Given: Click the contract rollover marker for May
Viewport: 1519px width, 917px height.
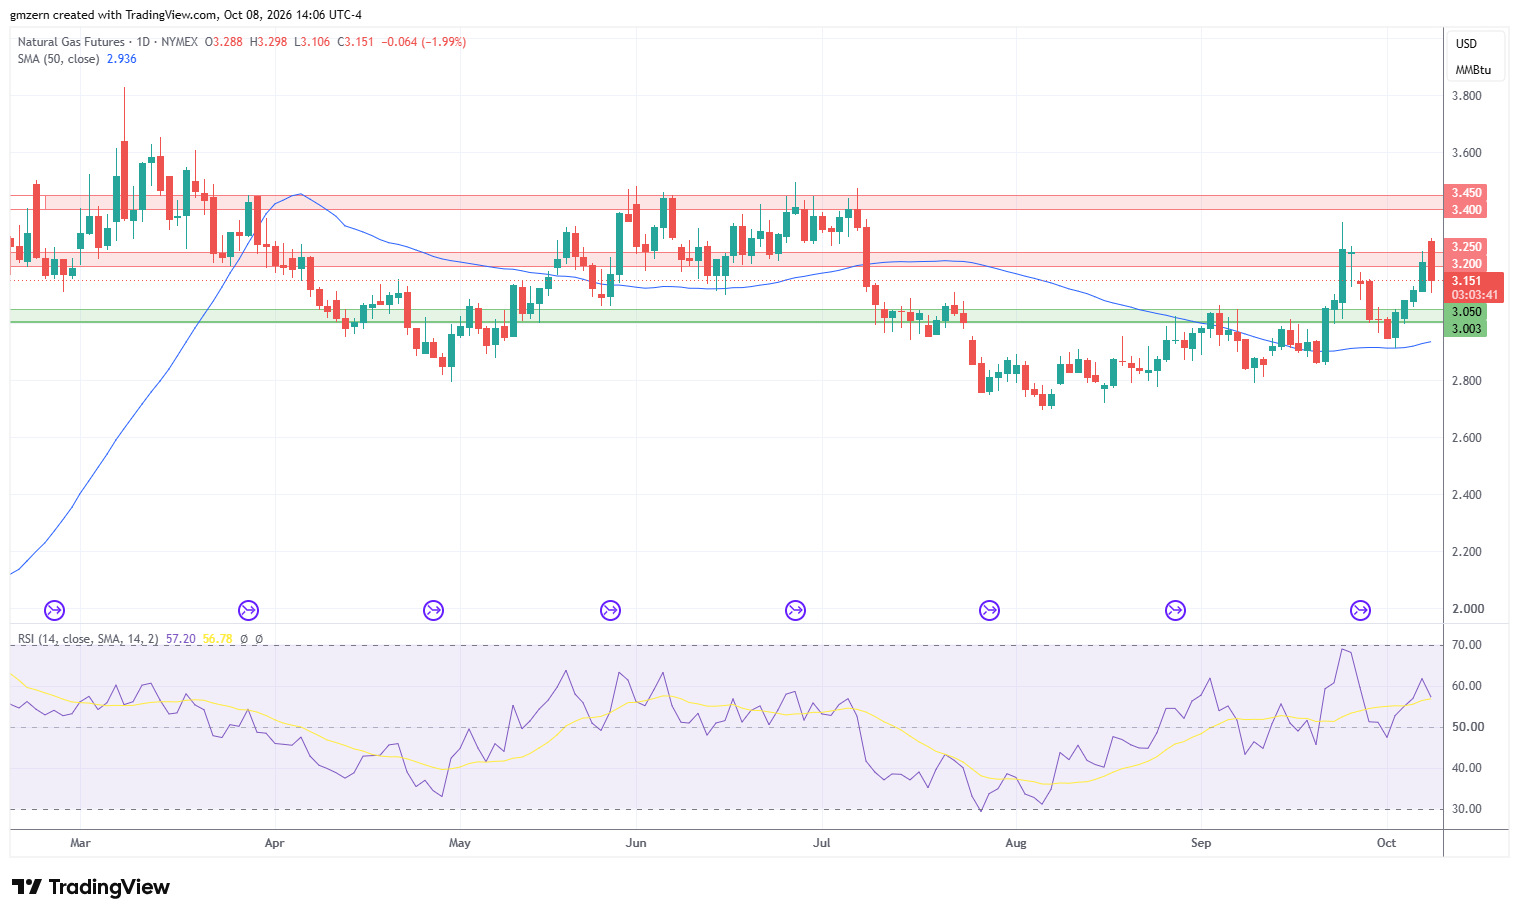Looking at the screenshot, I should (433, 610).
